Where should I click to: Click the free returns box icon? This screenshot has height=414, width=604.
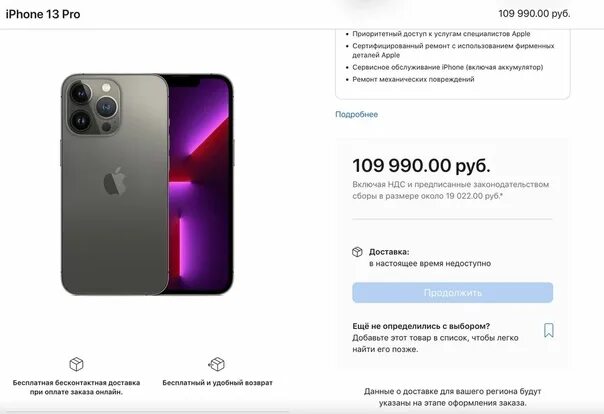[216, 364]
